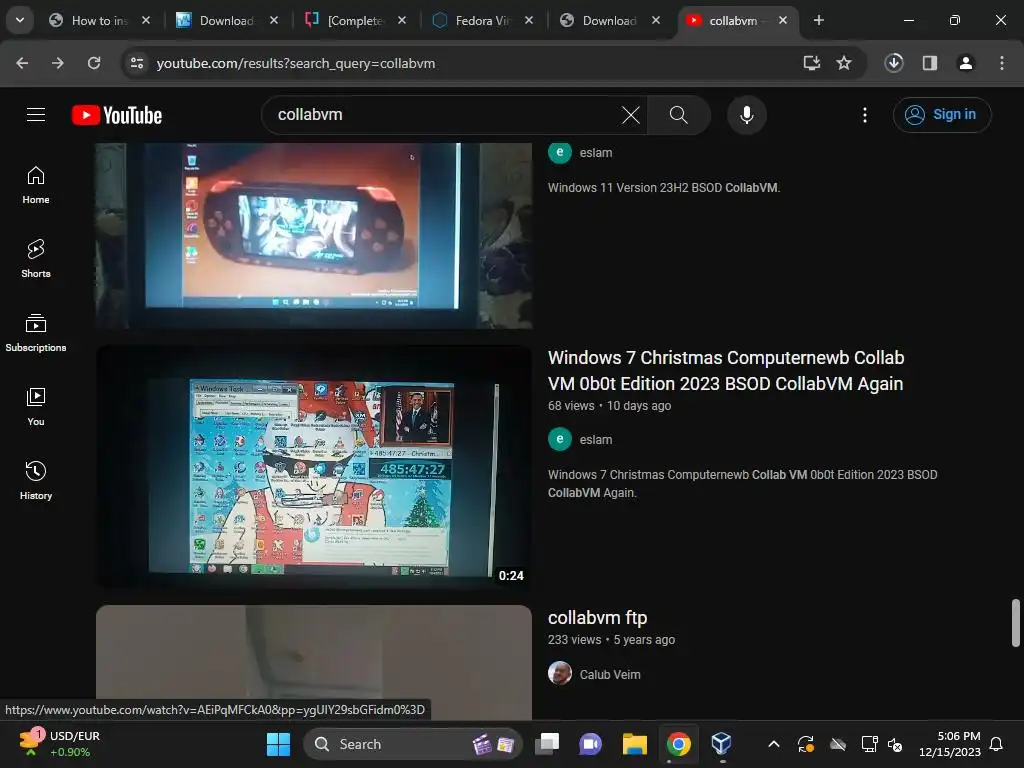The height and width of the screenshot is (768, 1024).
Task: Switch to '[Complete' tab
Action: pos(355,21)
